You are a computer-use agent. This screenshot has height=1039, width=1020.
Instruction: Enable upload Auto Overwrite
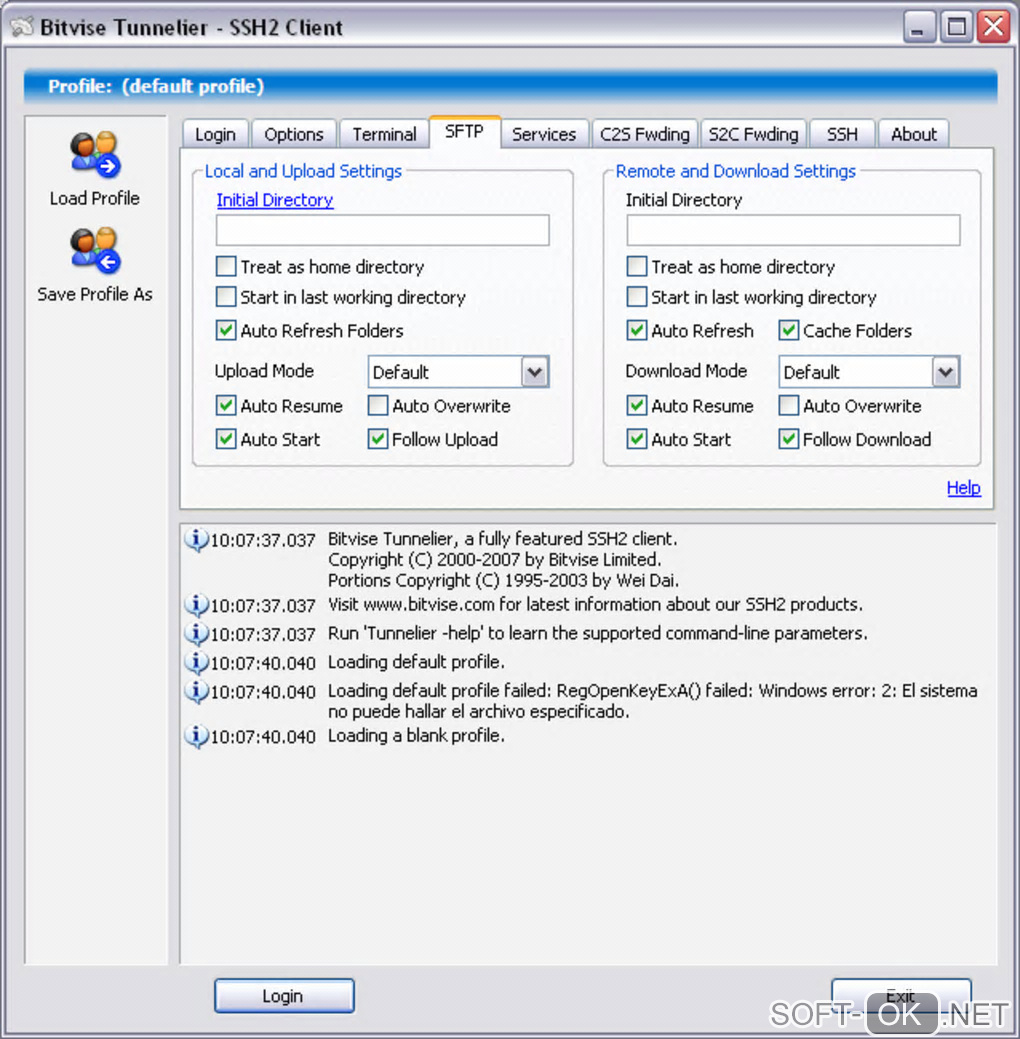click(x=378, y=405)
